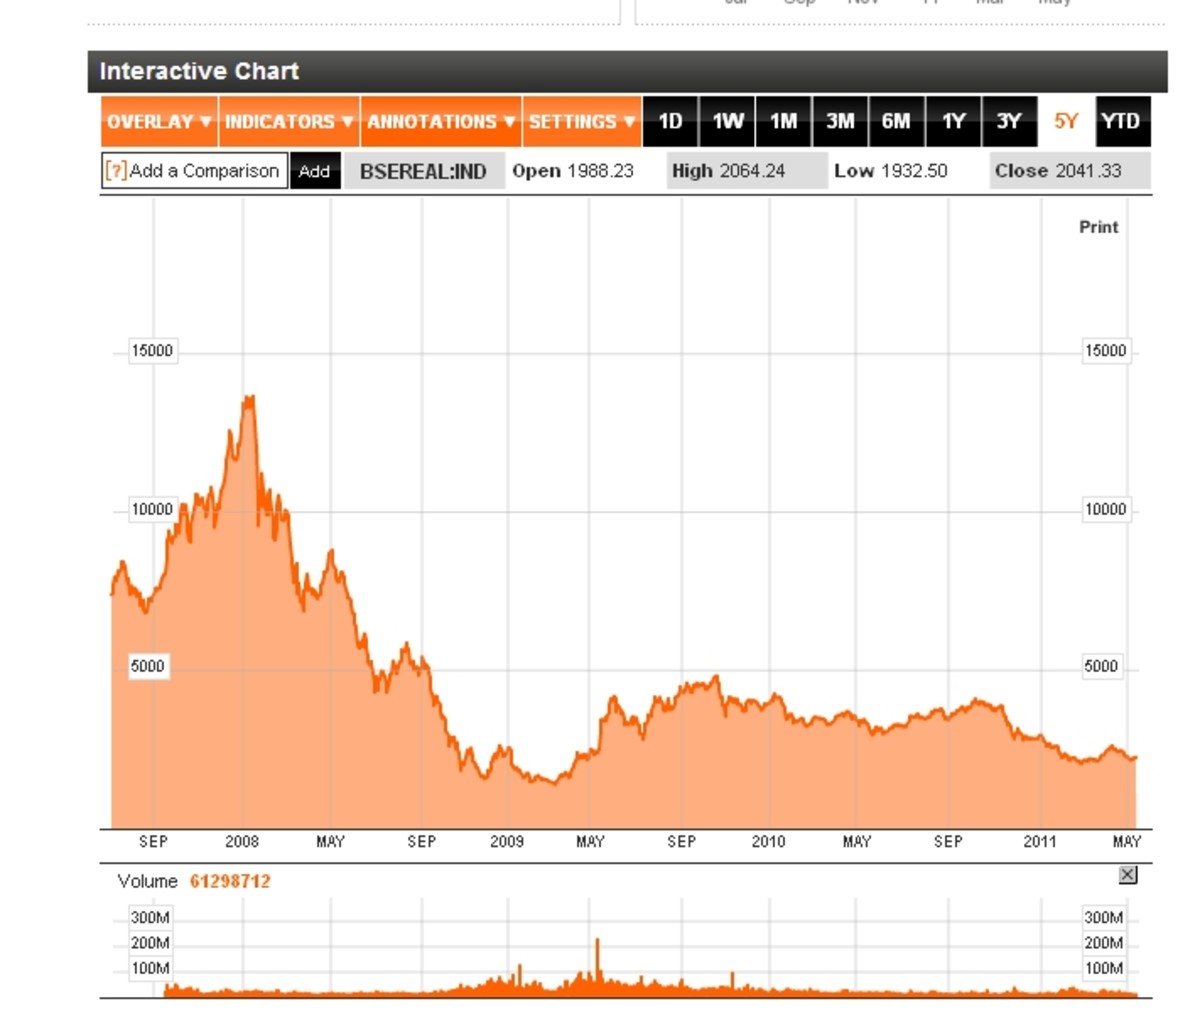
Task: Select the 1D time range
Action: 670,122
